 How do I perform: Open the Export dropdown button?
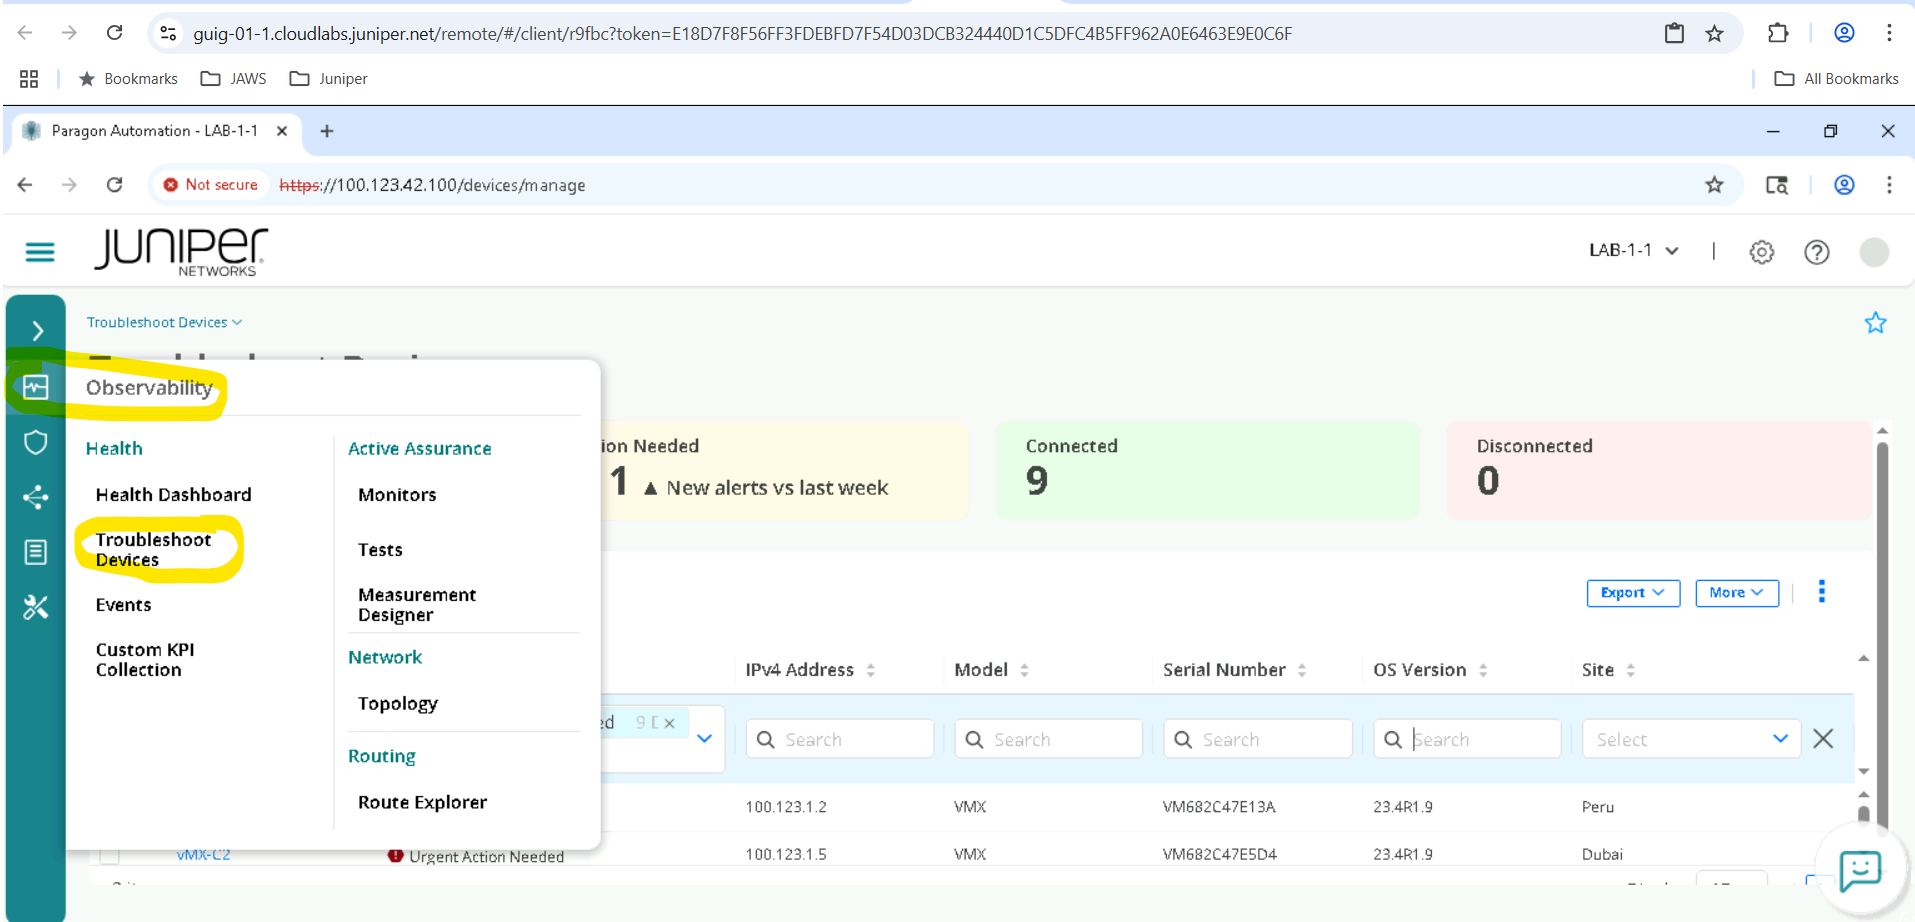click(1632, 593)
